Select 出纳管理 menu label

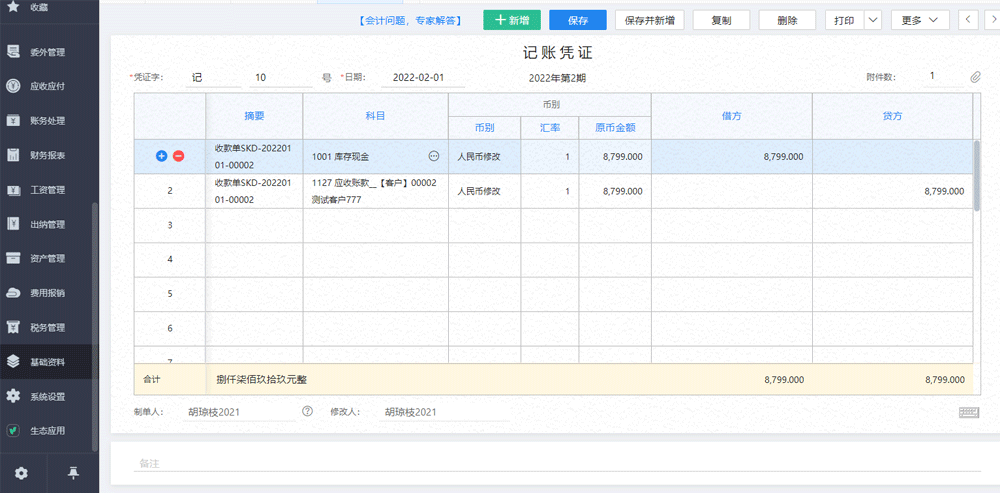coord(48,224)
